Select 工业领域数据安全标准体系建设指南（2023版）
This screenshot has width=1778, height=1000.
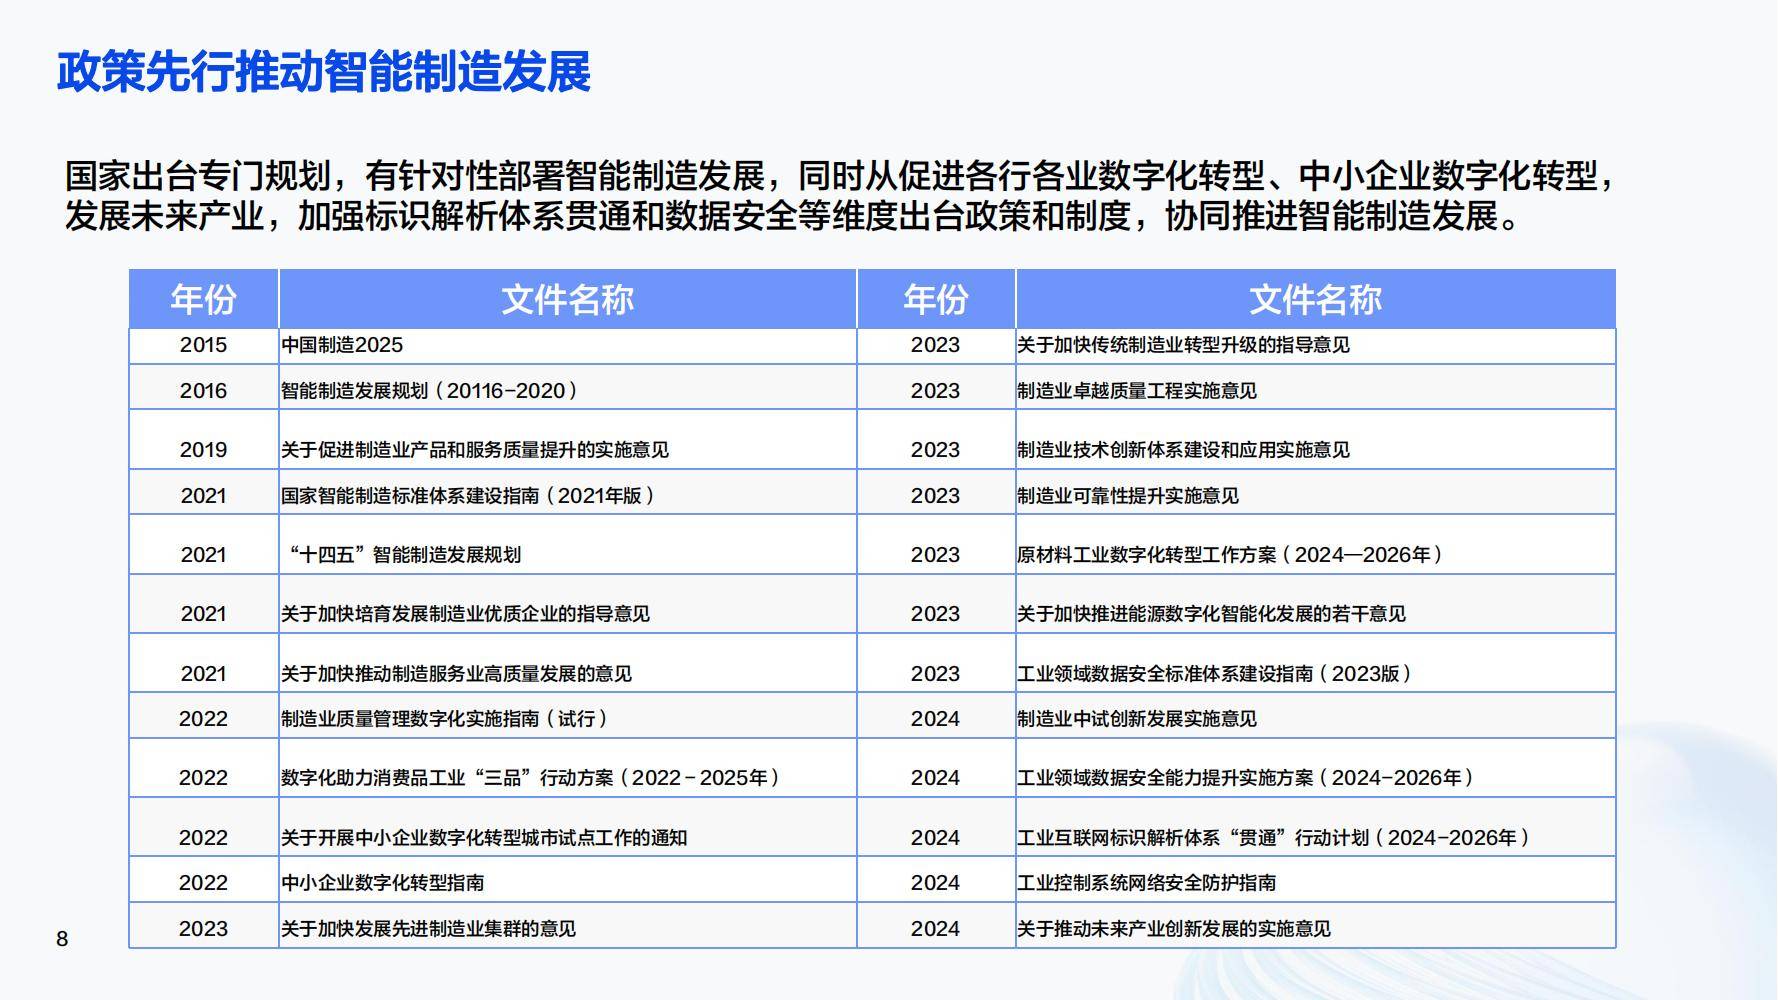pyautogui.click(x=1315, y=663)
